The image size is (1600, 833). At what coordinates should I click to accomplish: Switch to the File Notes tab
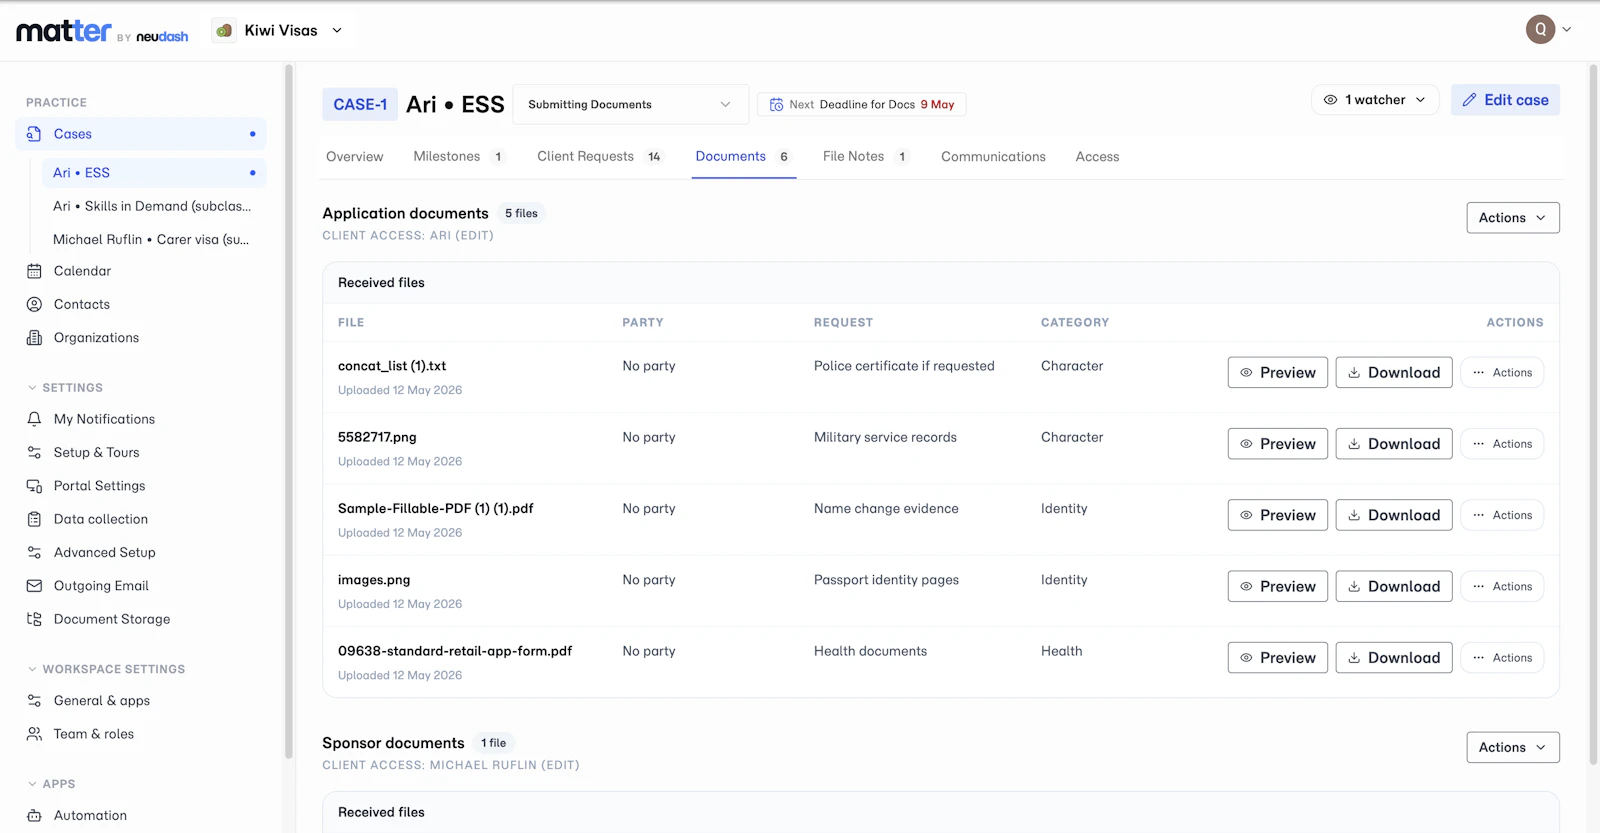(x=865, y=156)
